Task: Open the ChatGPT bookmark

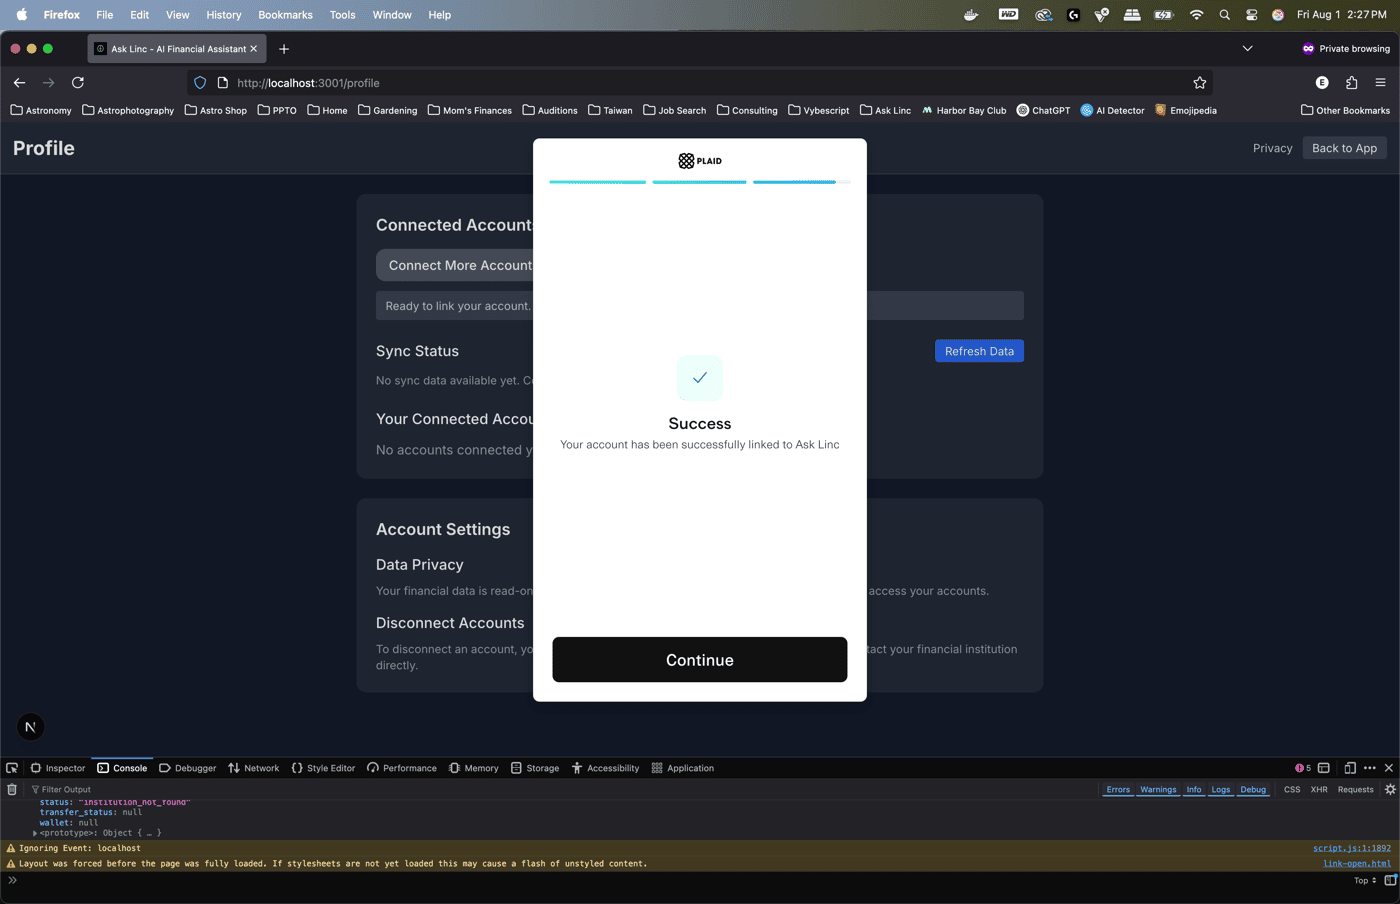Action: click(1043, 111)
